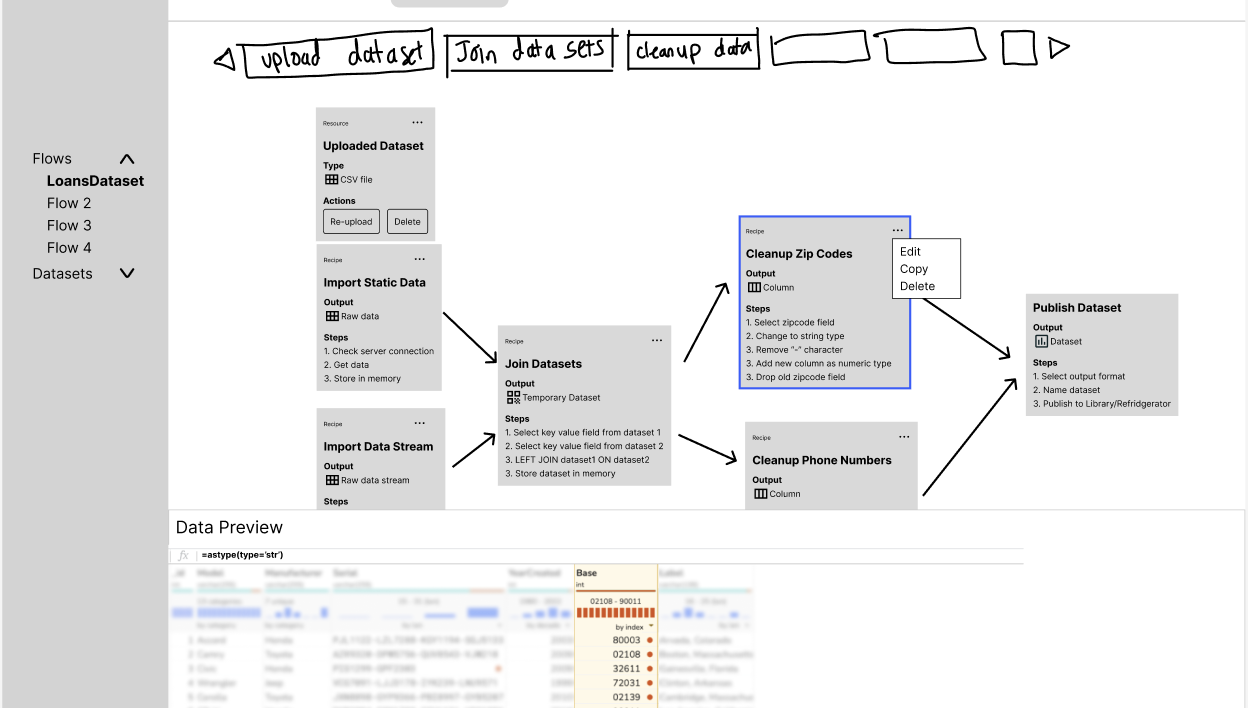
Task: Open the three-dot menu on Import Data Stream card
Action: 420,423
